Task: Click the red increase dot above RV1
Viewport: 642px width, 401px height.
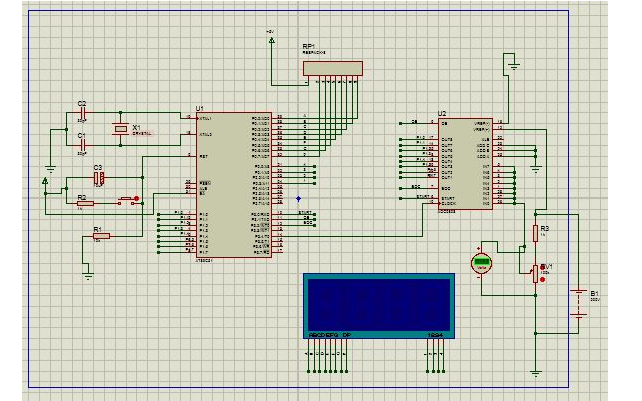Action: [x=543, y=267]
